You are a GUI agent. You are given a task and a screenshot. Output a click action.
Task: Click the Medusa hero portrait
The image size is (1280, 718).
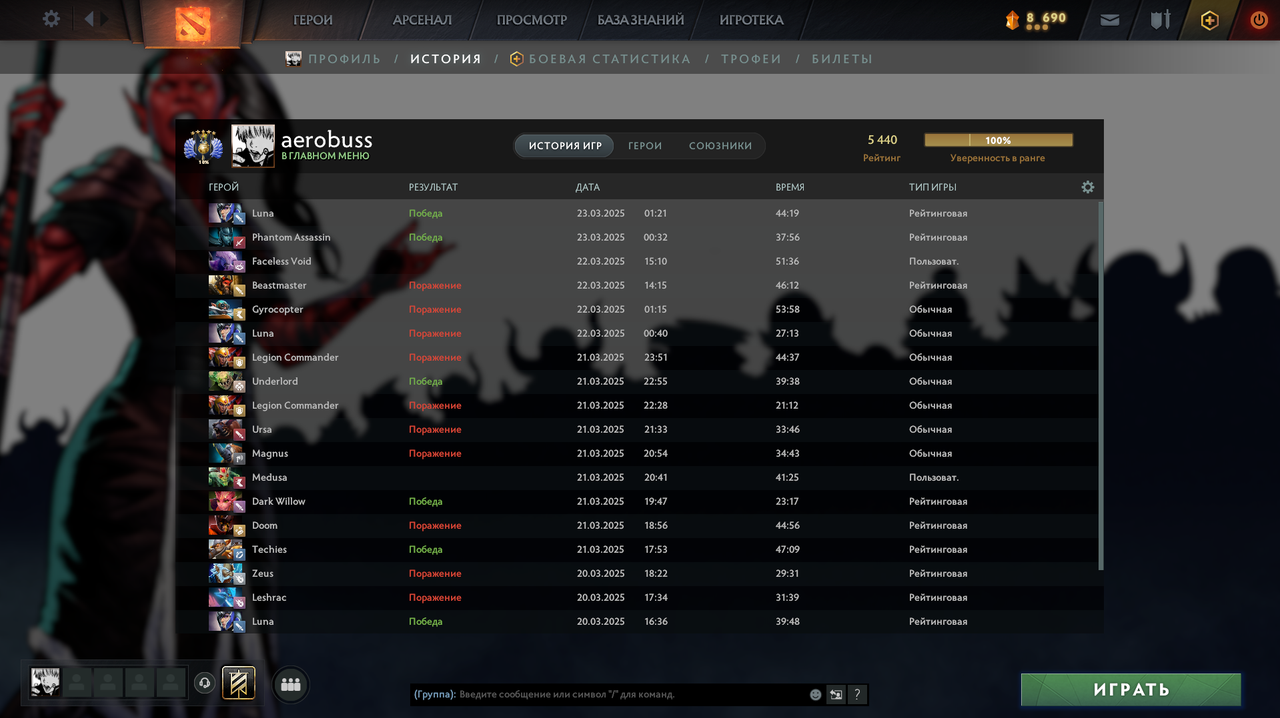227,477
